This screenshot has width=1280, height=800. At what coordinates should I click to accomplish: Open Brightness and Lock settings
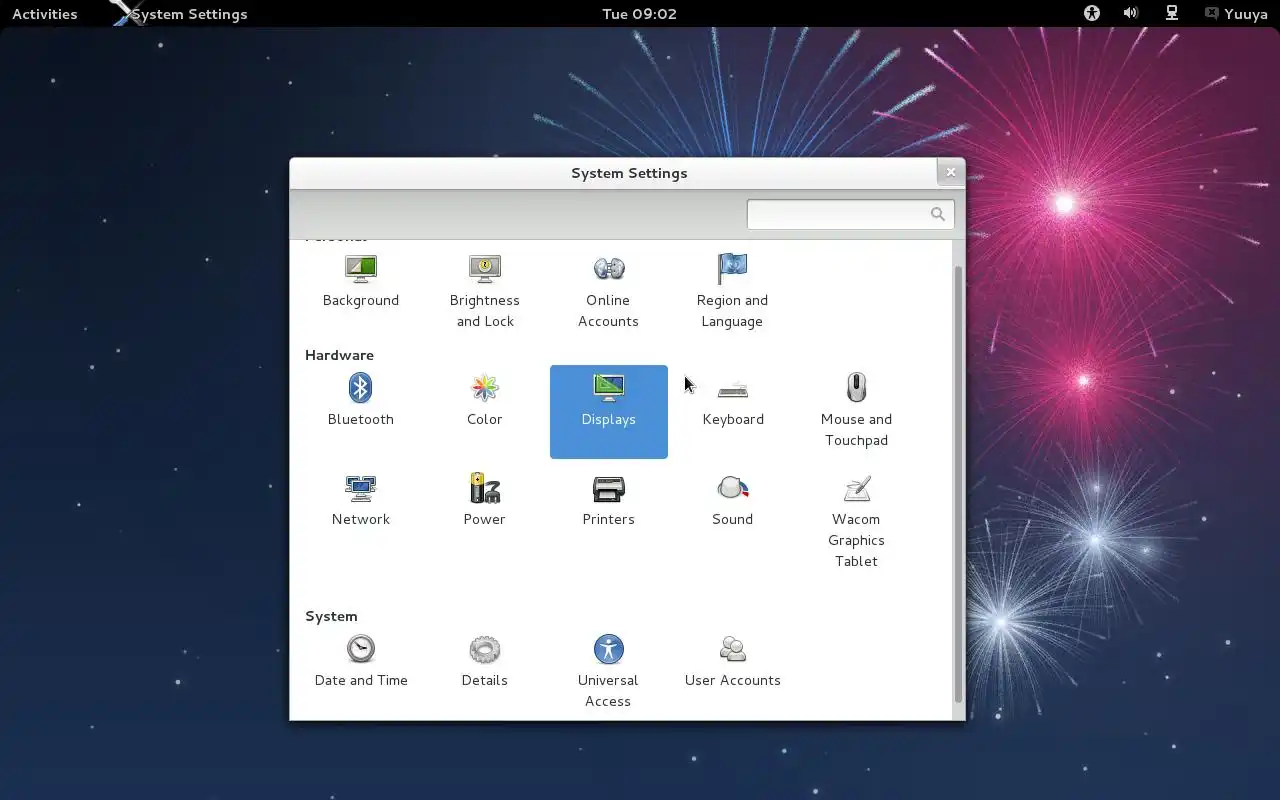coord(485,291)
